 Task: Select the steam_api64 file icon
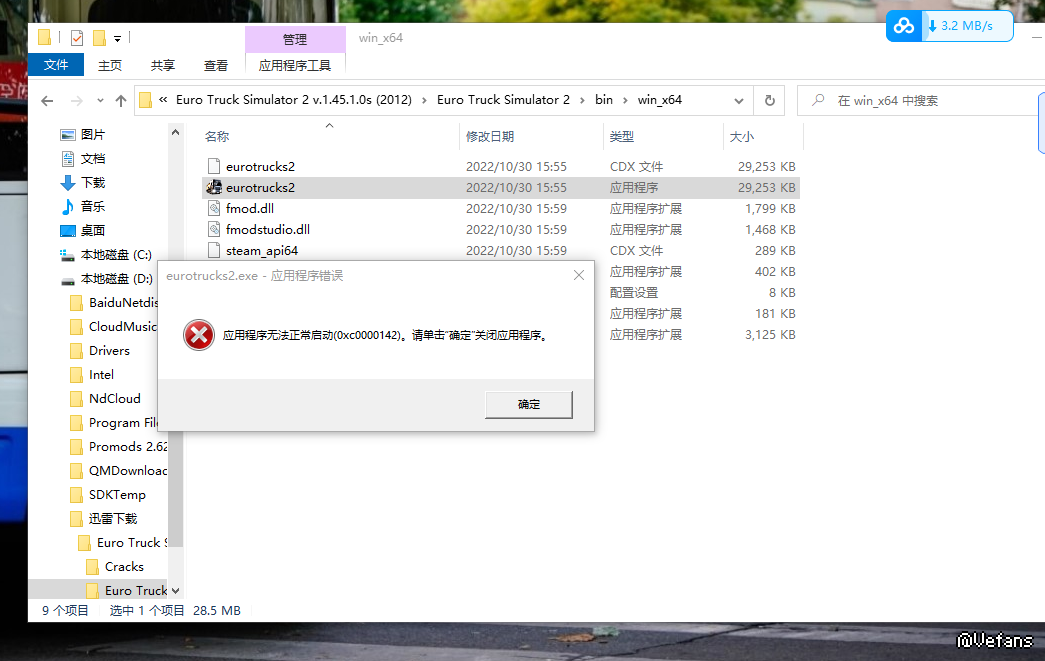(x=214, y=251)
